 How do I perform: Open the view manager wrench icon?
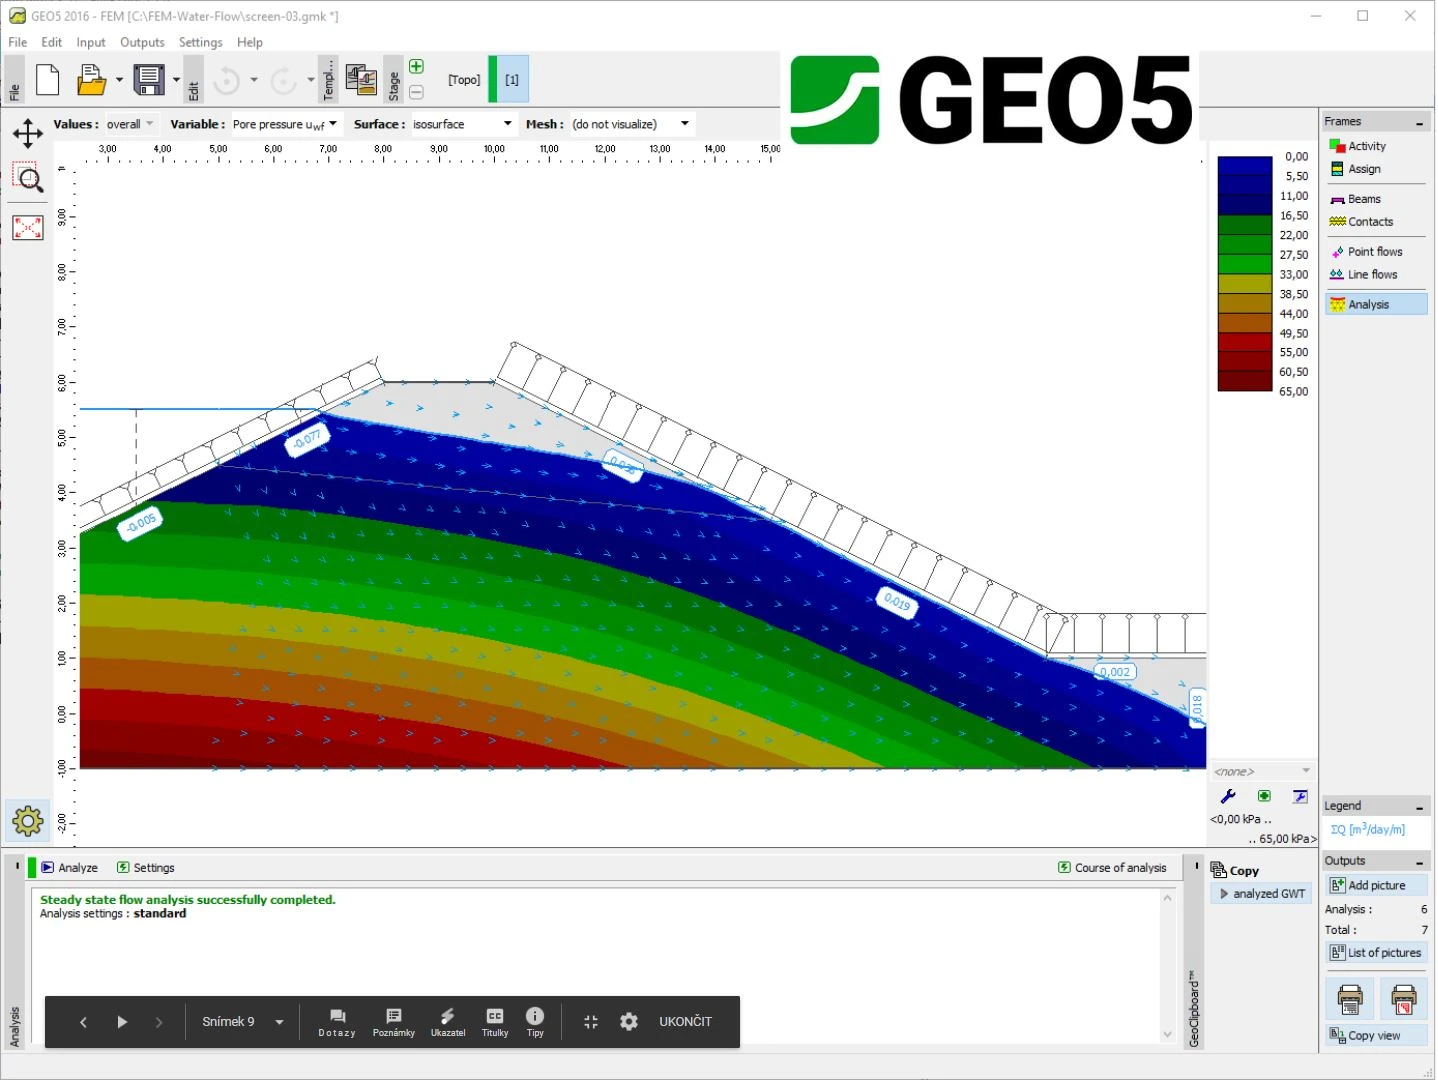pyautogui.click(x=1300, y=796)
